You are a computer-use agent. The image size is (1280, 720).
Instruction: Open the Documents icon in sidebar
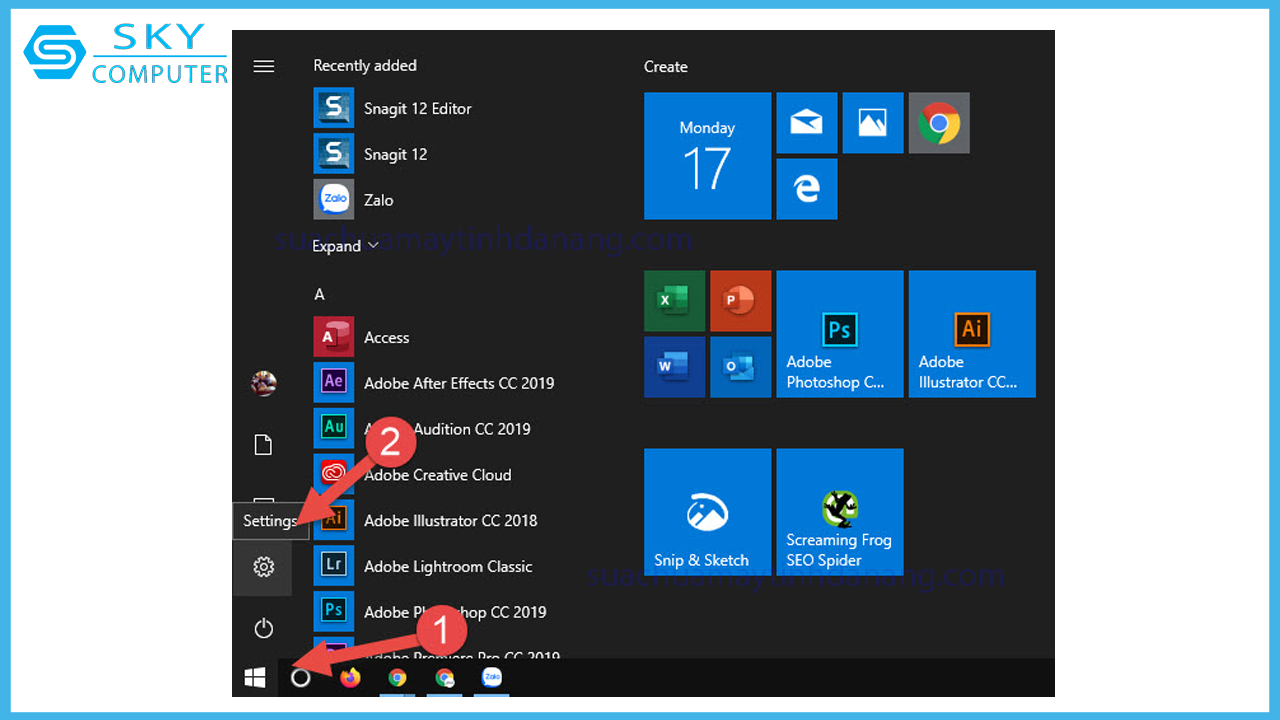coord(263,445)
